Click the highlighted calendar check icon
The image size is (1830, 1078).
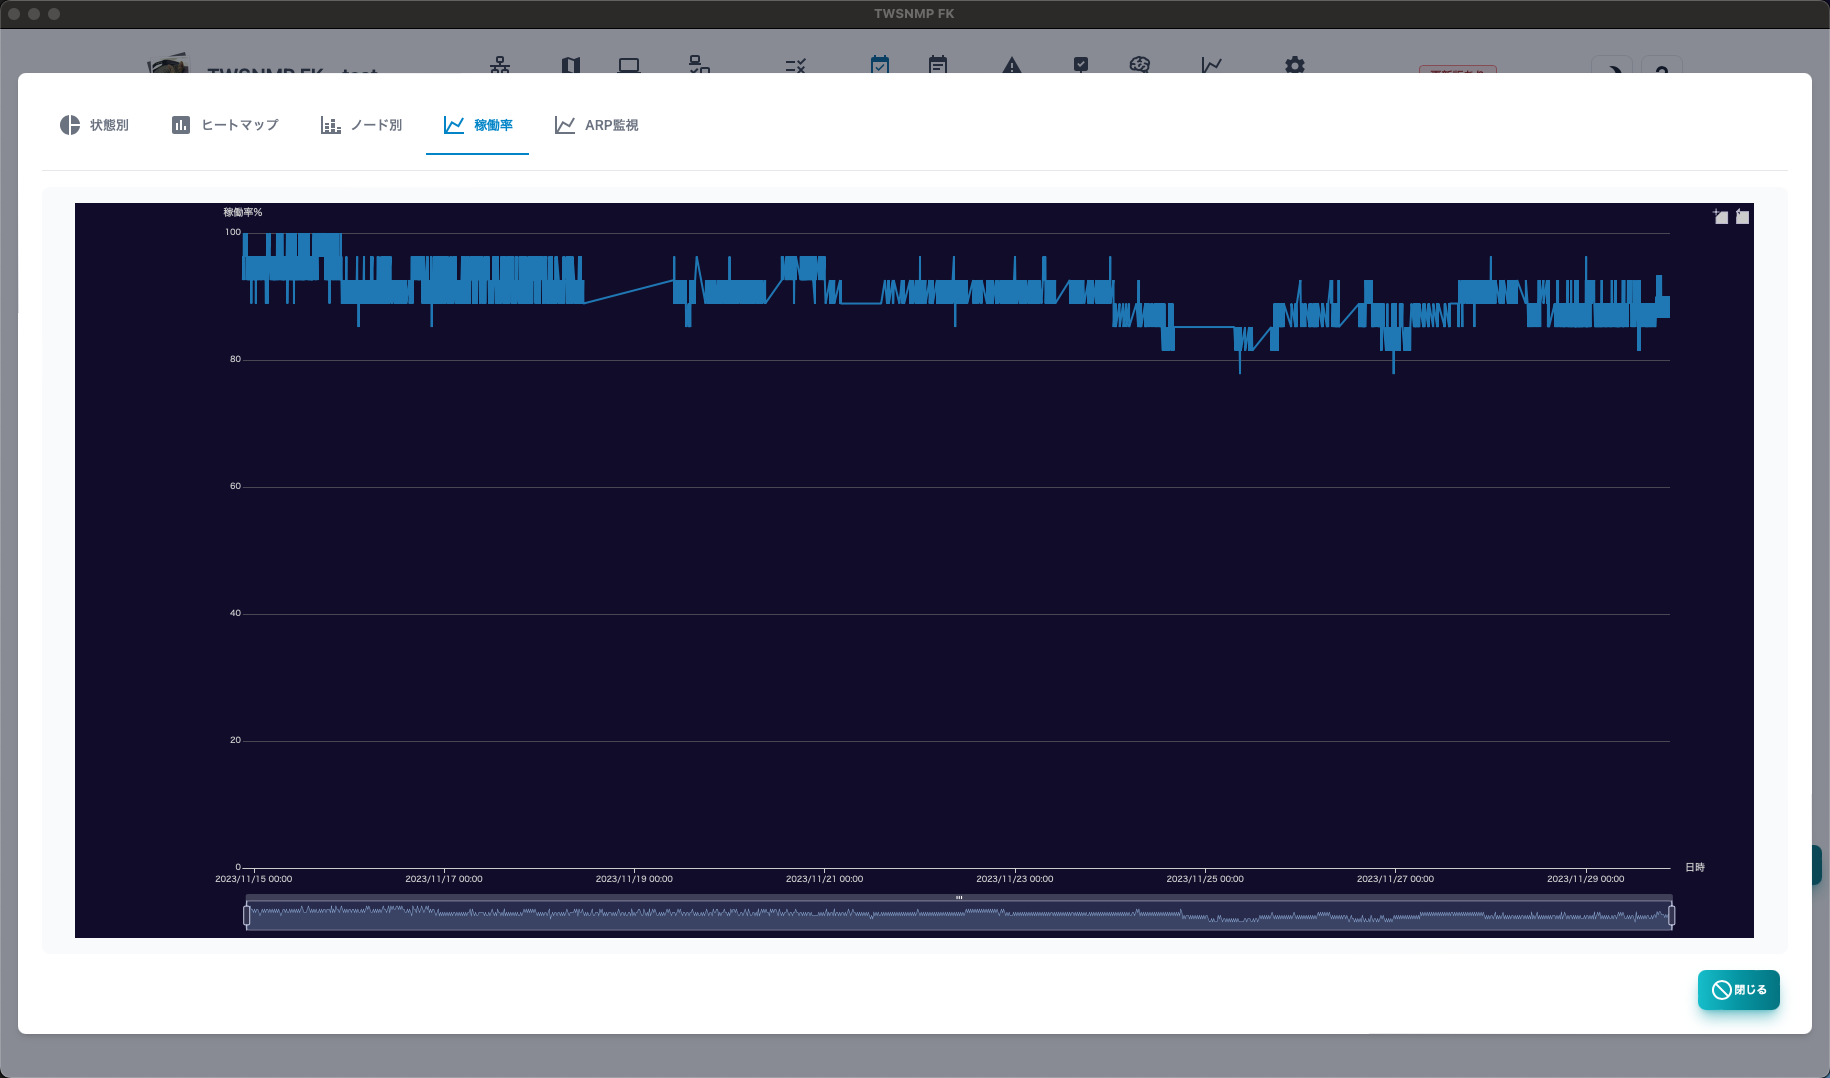[x=880, y=65]
